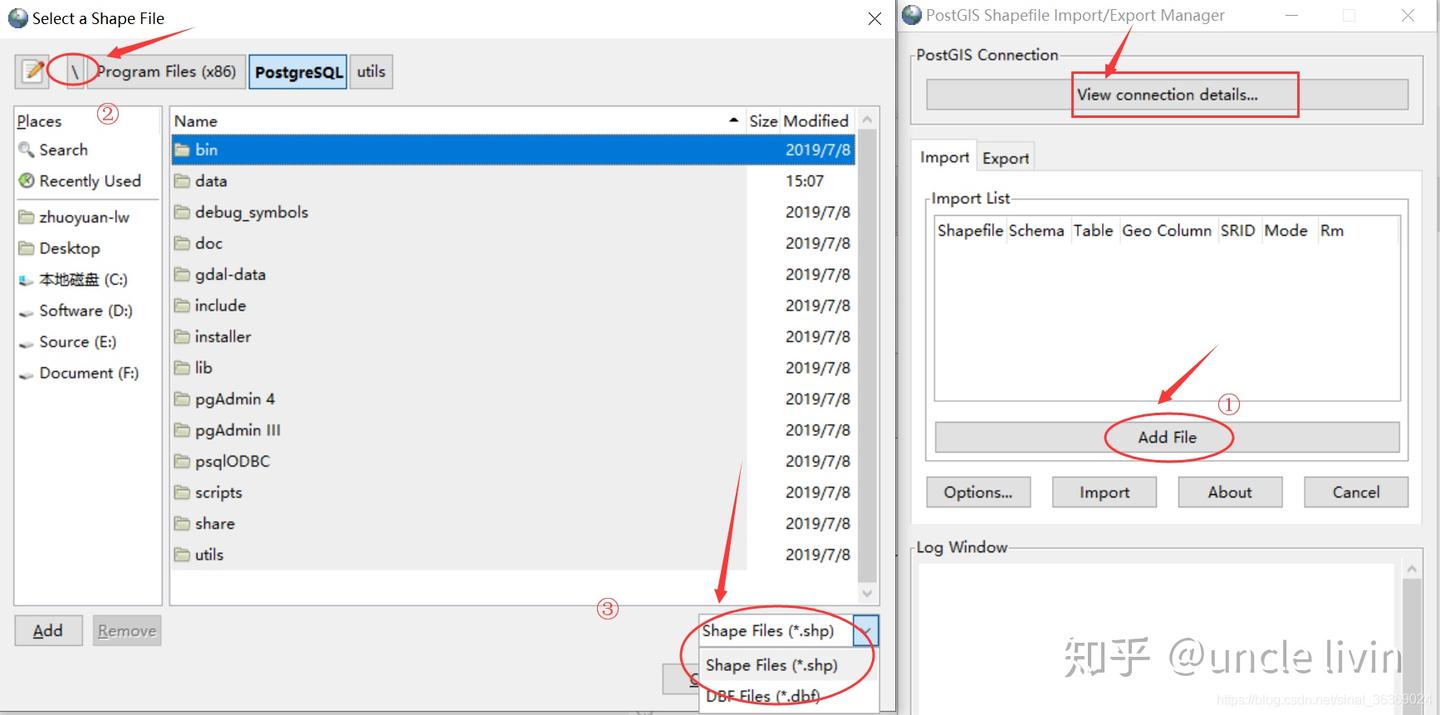Viewport: 1440px width, 715px height.
Task: Click the Add File button
Action: [x=1168, y=437]
